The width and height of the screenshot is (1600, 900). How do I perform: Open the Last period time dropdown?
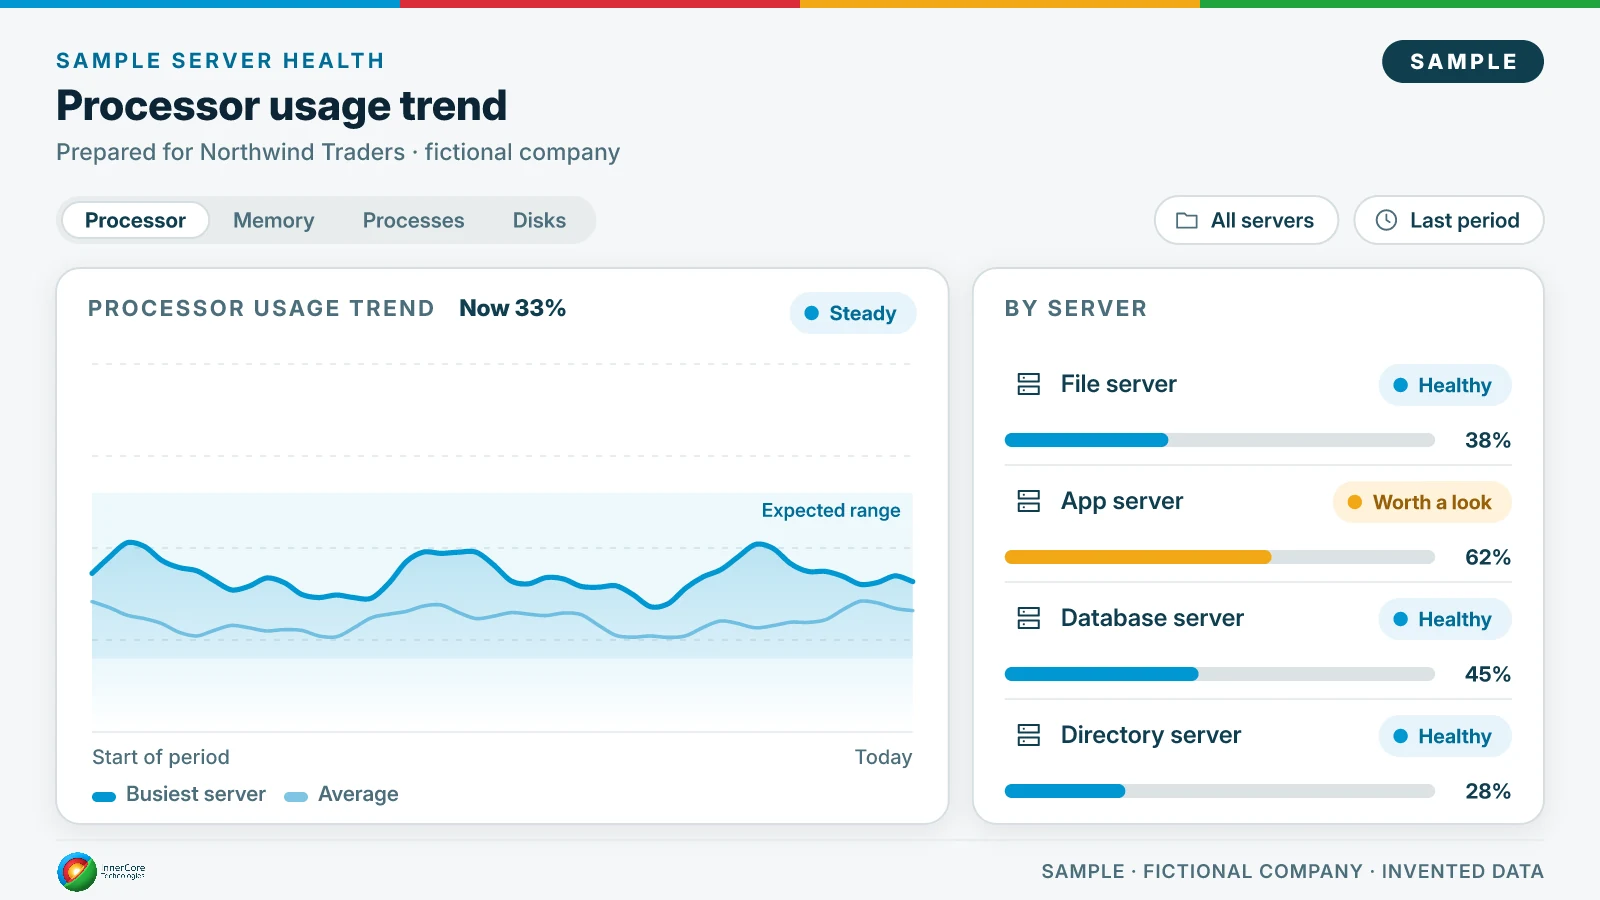point(1449,220)
